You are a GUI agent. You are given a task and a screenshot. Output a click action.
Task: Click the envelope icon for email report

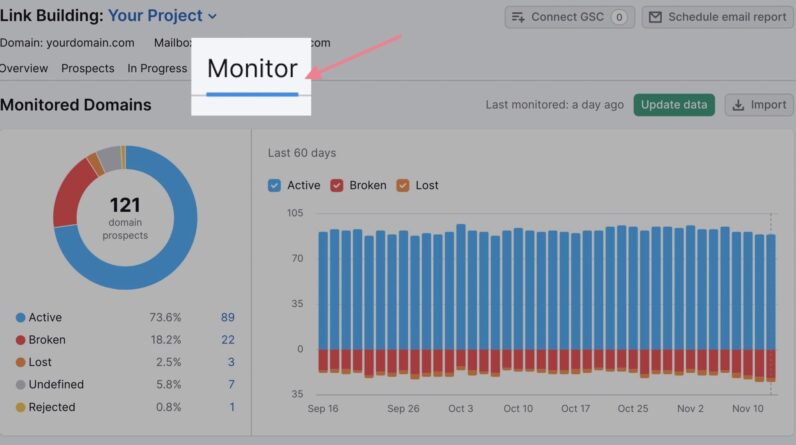pos(654,17)
